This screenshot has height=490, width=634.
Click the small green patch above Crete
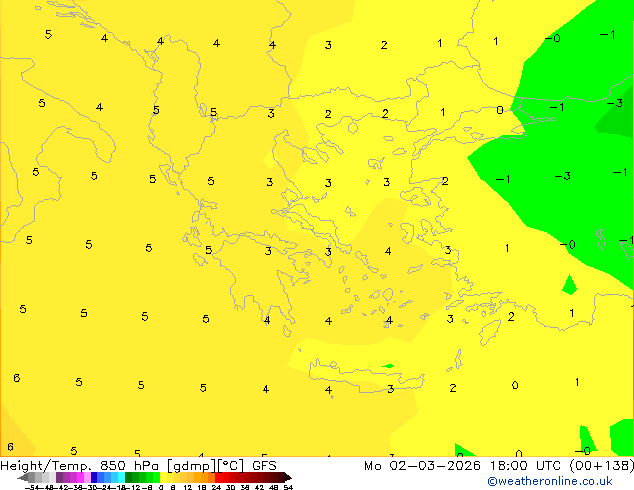387,366
